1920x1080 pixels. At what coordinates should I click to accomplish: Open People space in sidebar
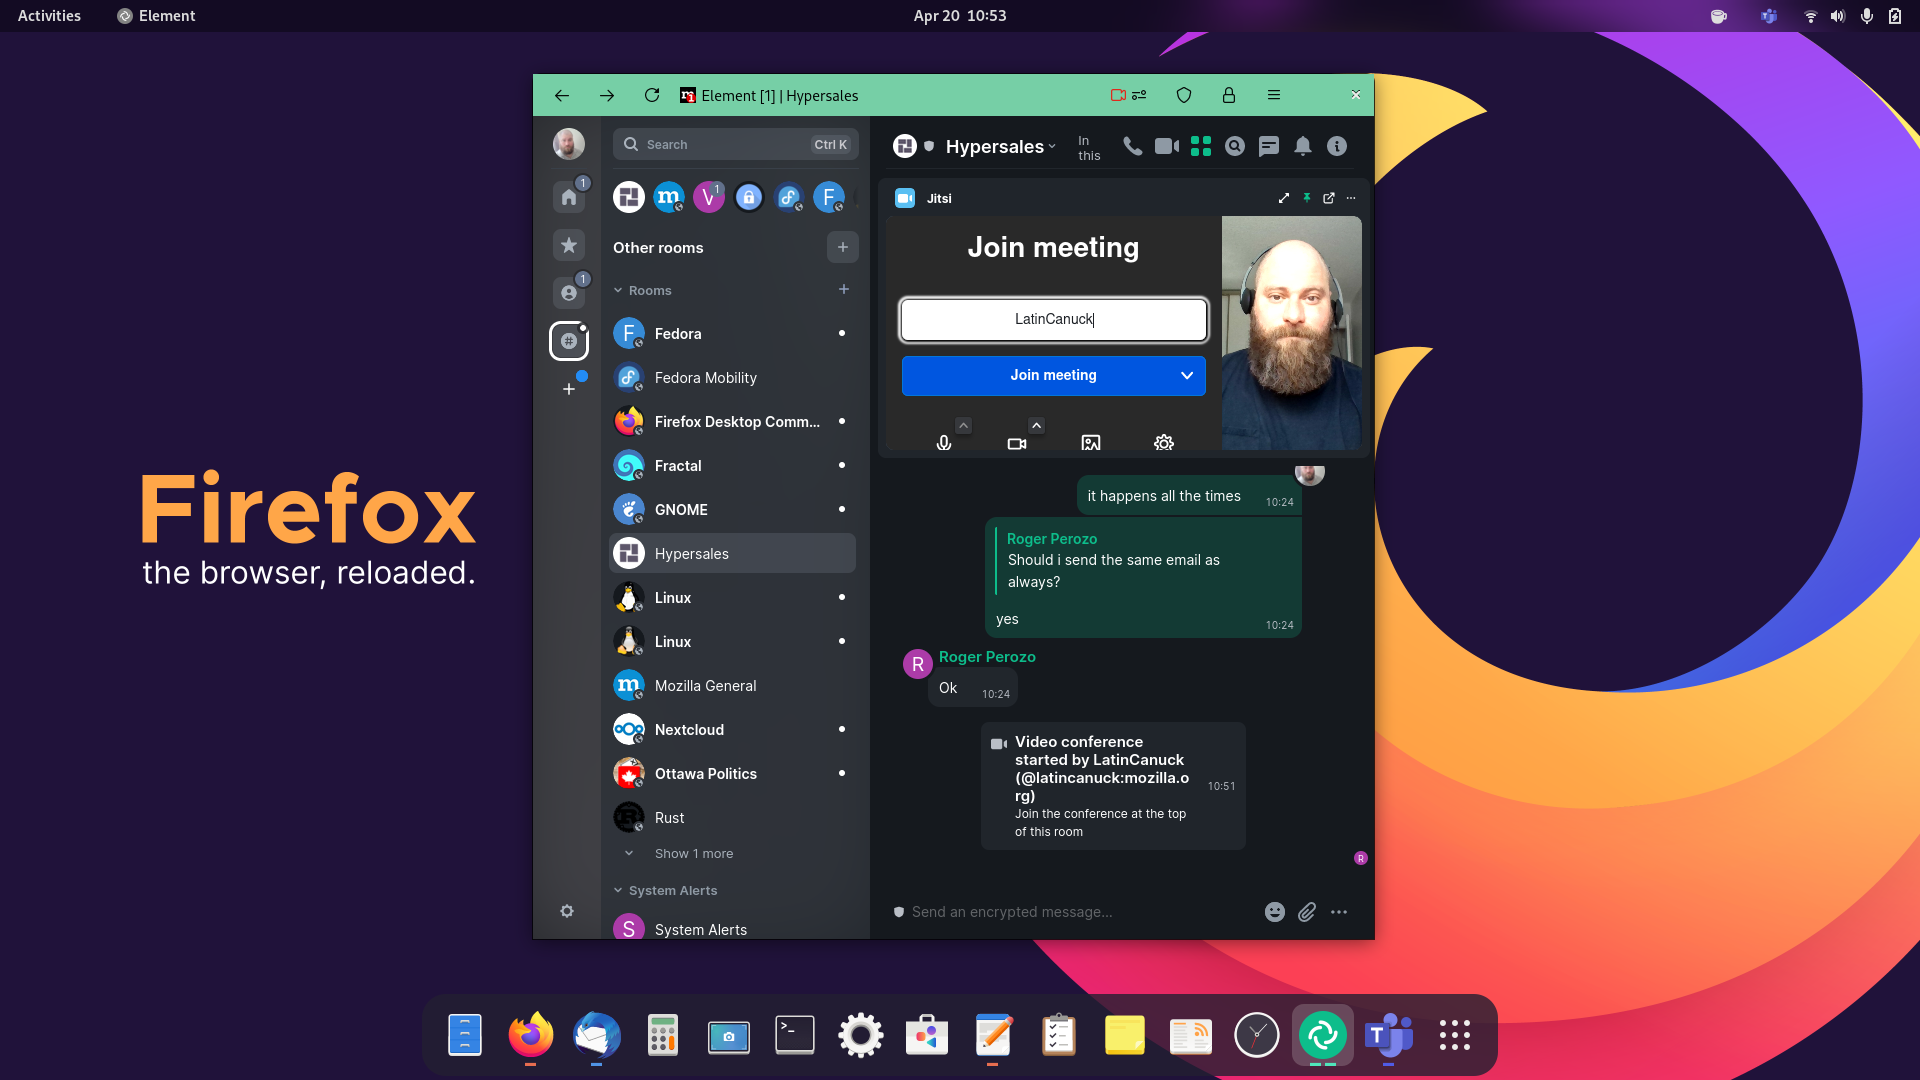tap(569, 293)
